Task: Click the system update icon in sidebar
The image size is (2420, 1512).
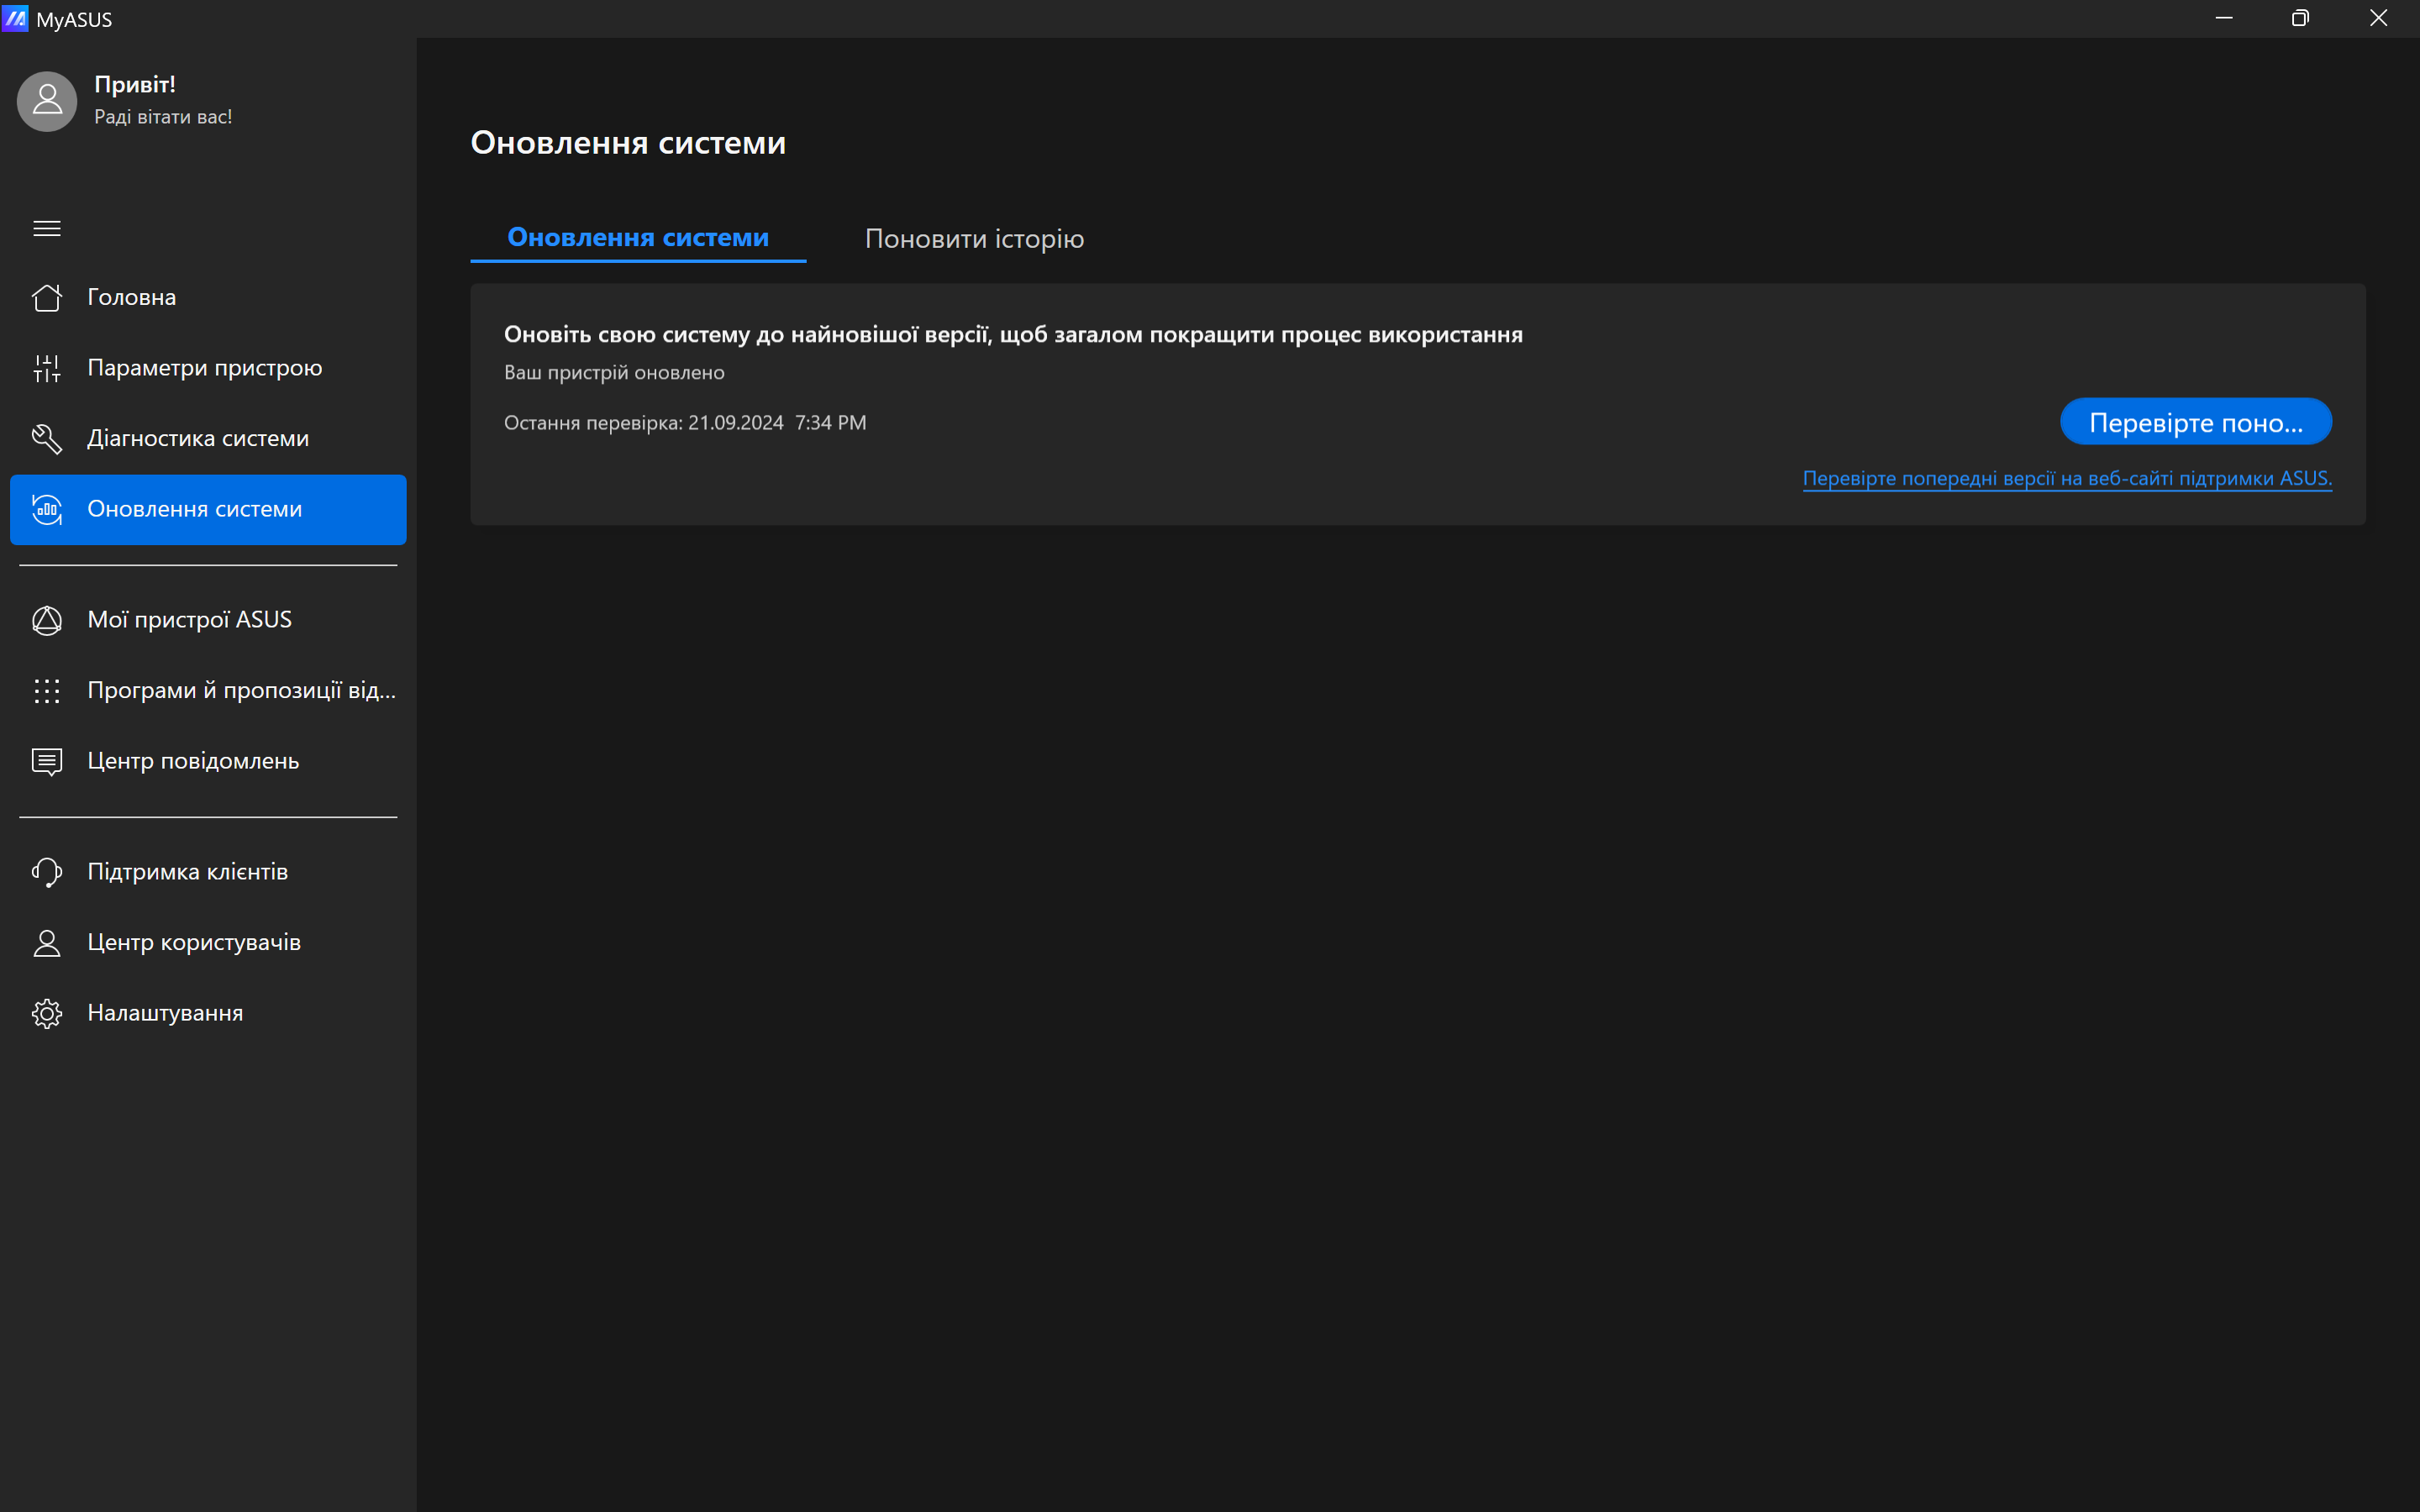Action: tap(47, 509)
